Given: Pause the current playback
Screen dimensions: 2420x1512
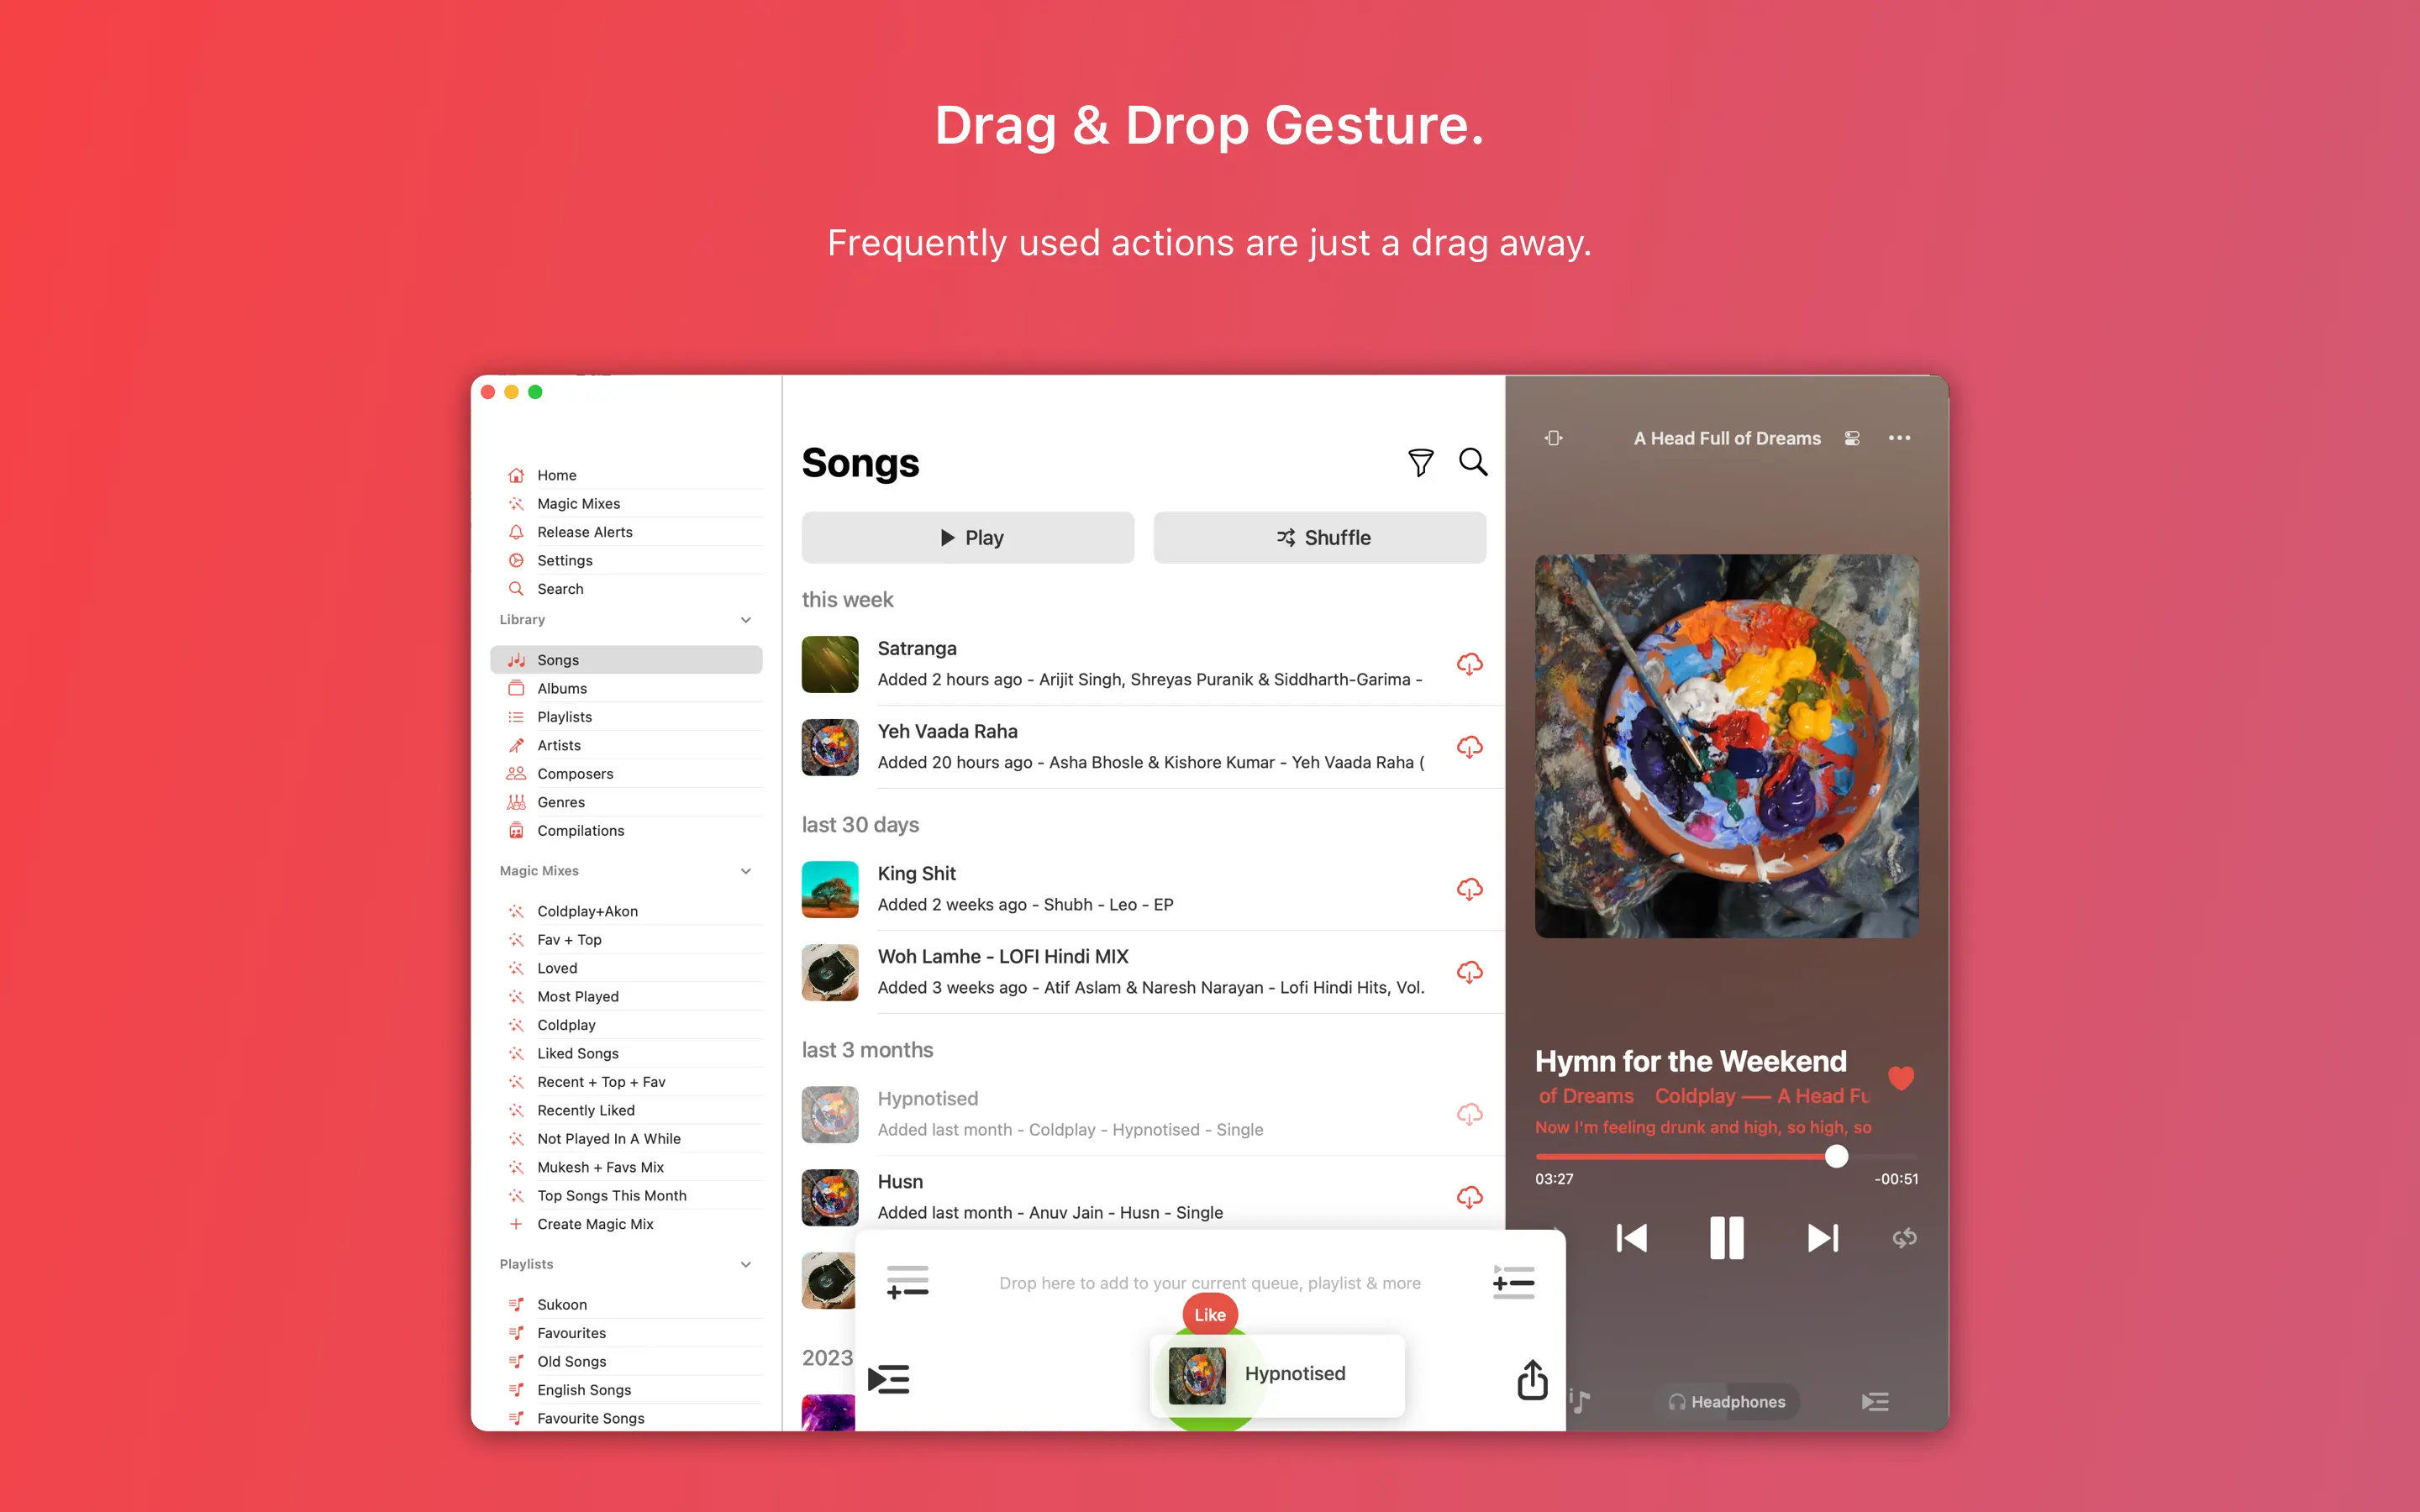Looking at the screenshot, I should [x=1726, y=1238].
